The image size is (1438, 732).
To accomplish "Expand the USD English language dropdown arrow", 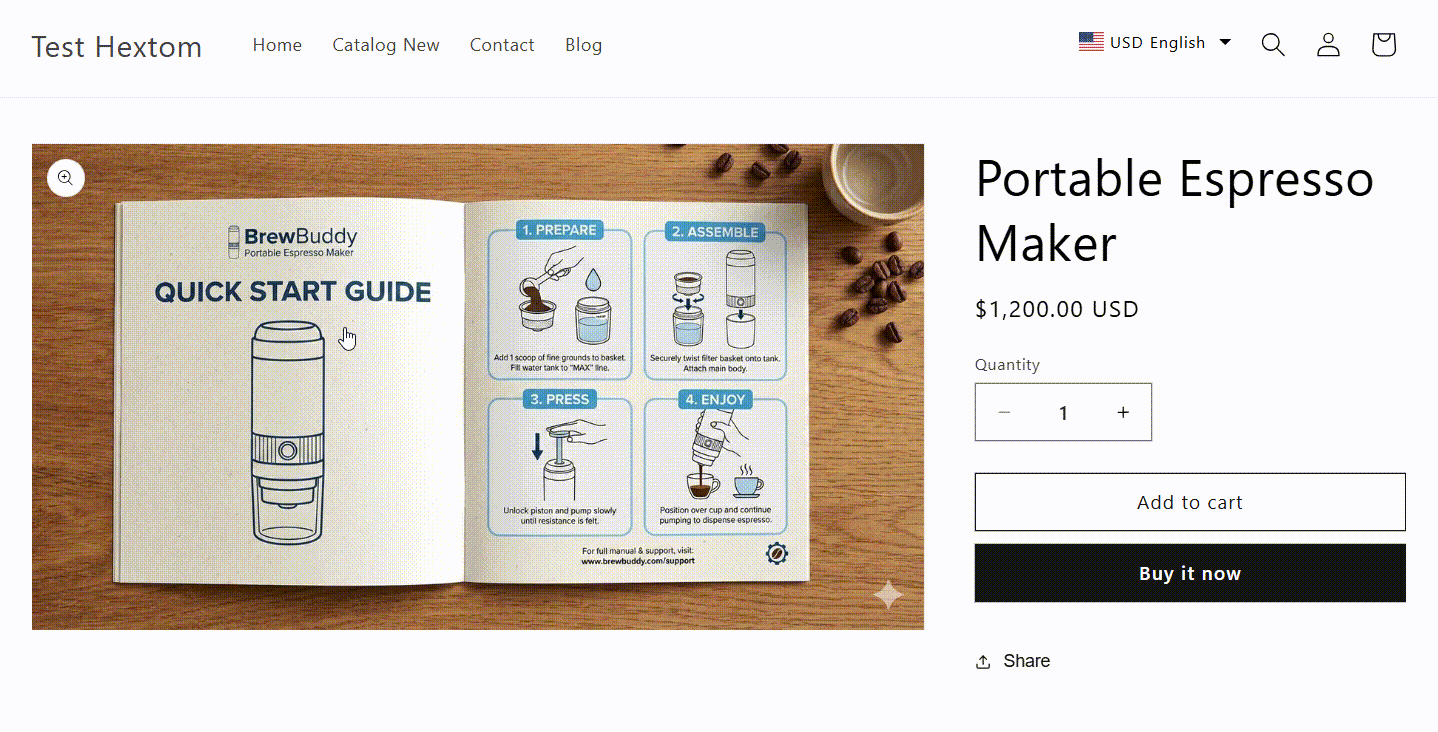I will (x=1225, y=42).
